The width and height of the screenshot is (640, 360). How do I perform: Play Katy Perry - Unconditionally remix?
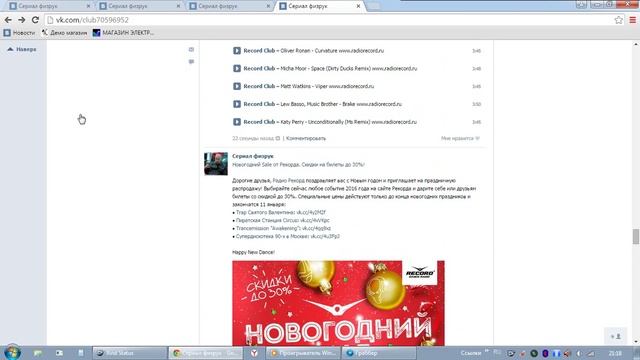(x=237, y=122)
